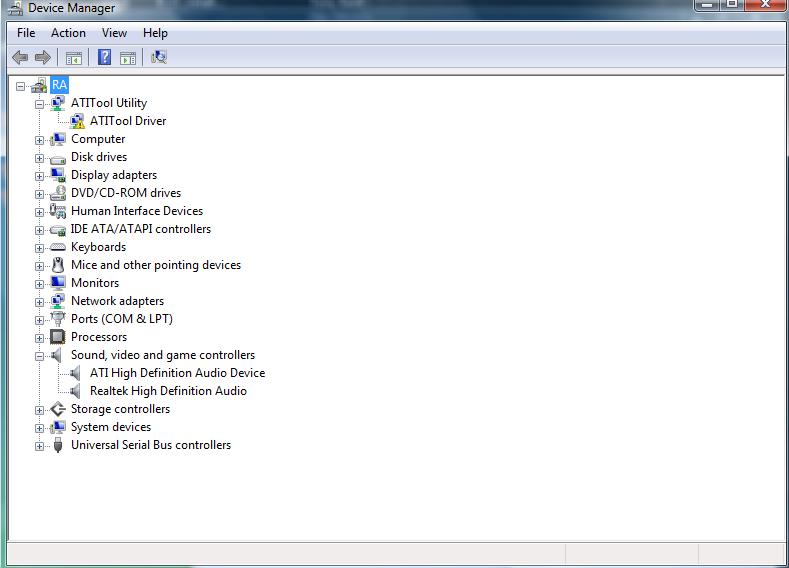Click the Back arrow toolbar icon
Screen dimensions: 789x568
click(19, 58)
